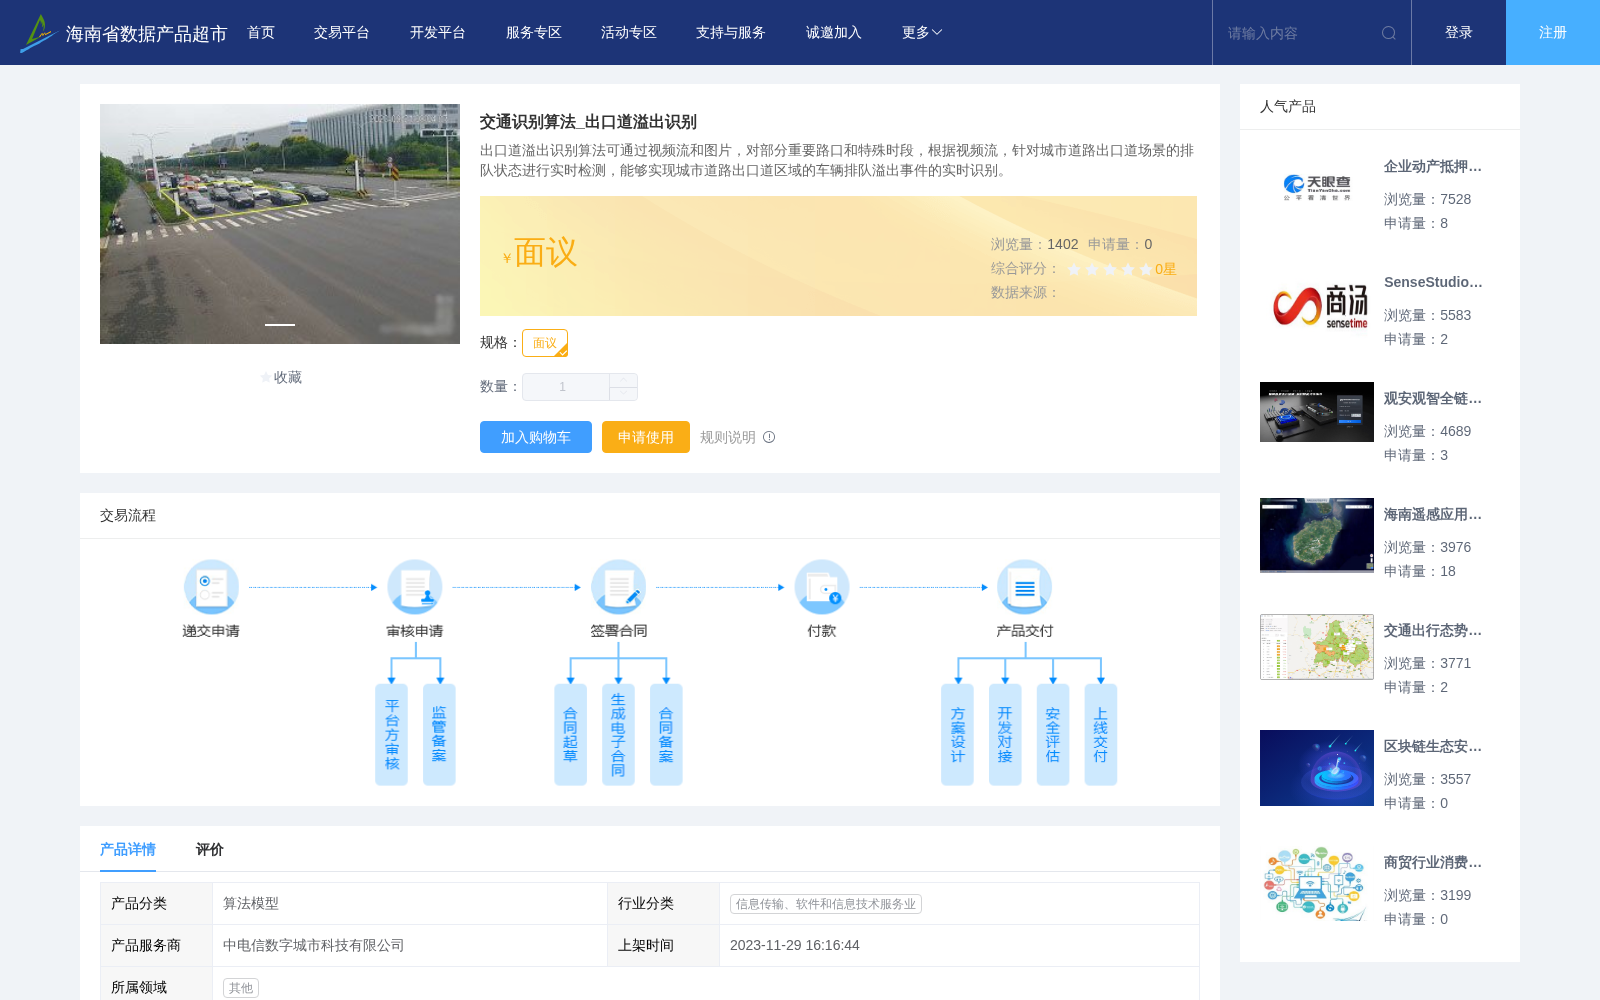
Task: Click the 2023-11-29 16:16:44 listing time
Action: coord(795,946)
